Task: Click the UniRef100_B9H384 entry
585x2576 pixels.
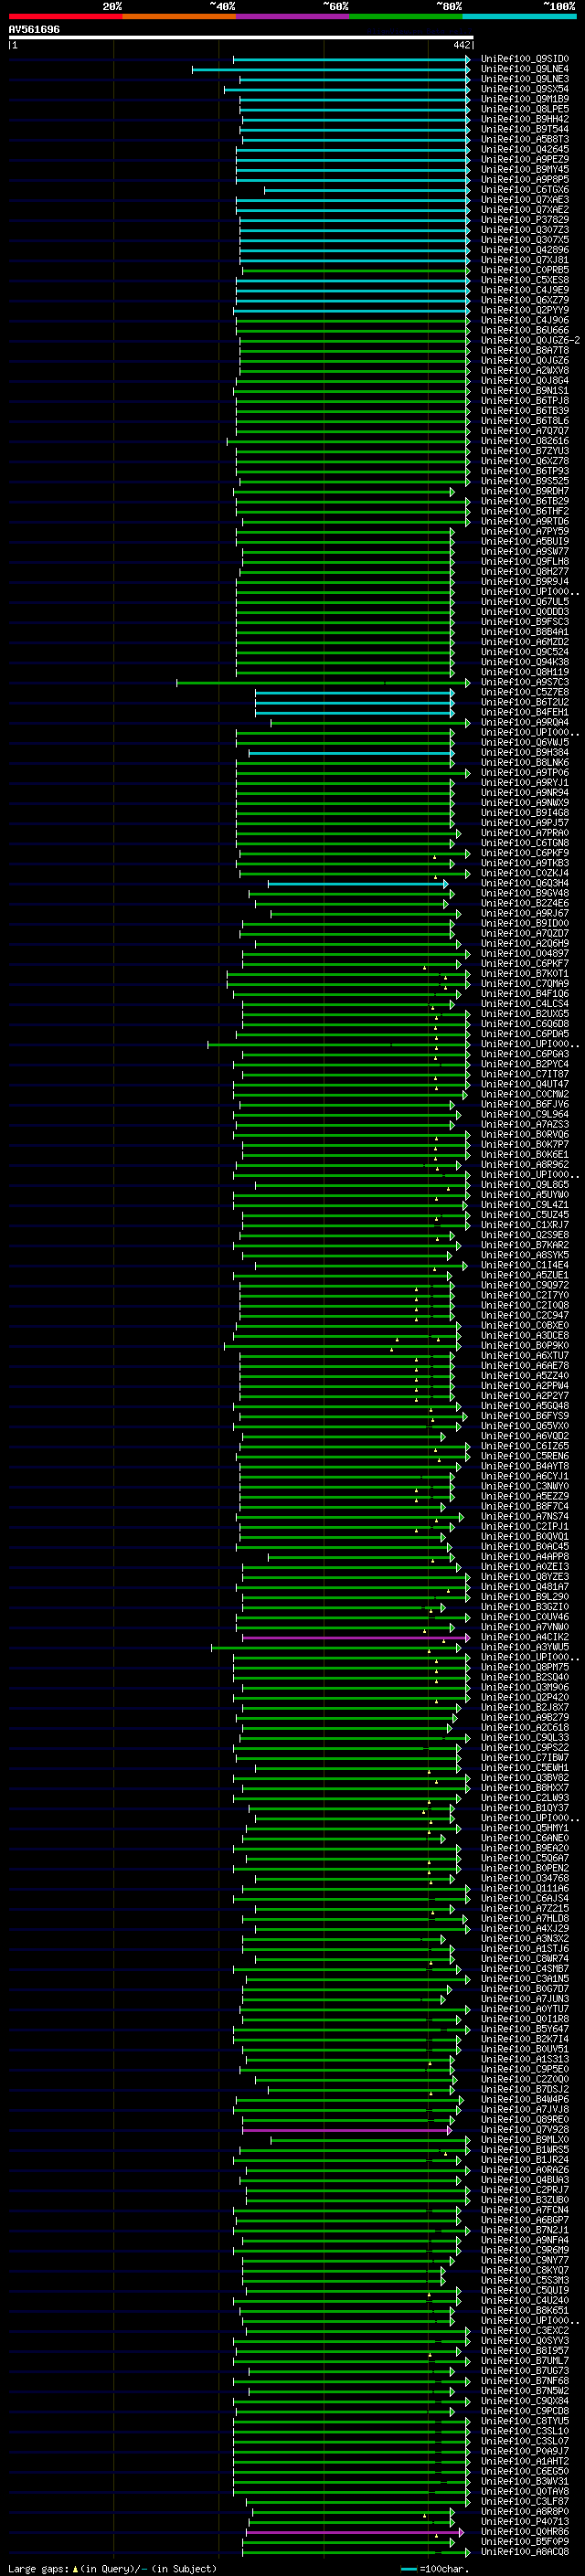Action: (525, 752)
